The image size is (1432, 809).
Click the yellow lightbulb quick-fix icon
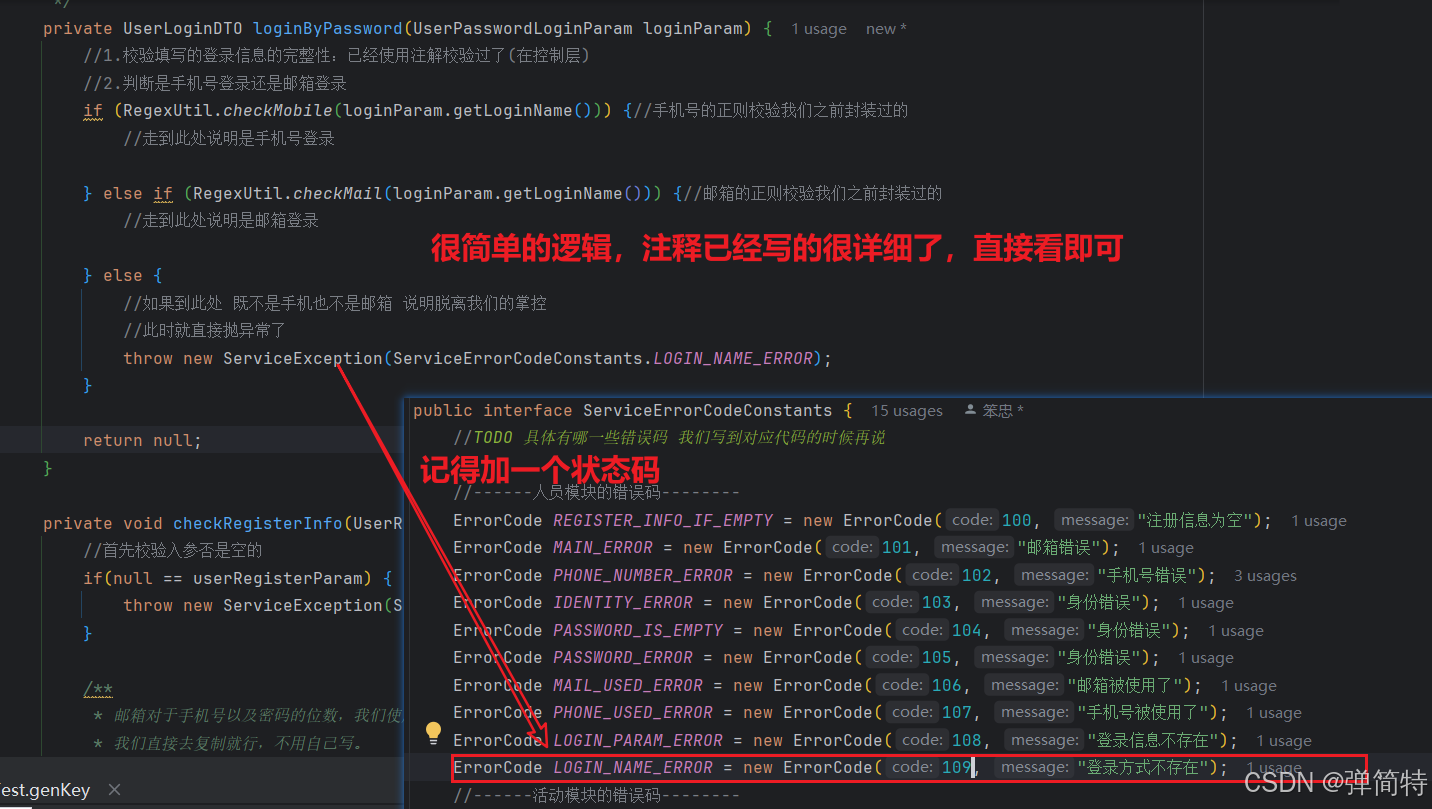(433, 733)
